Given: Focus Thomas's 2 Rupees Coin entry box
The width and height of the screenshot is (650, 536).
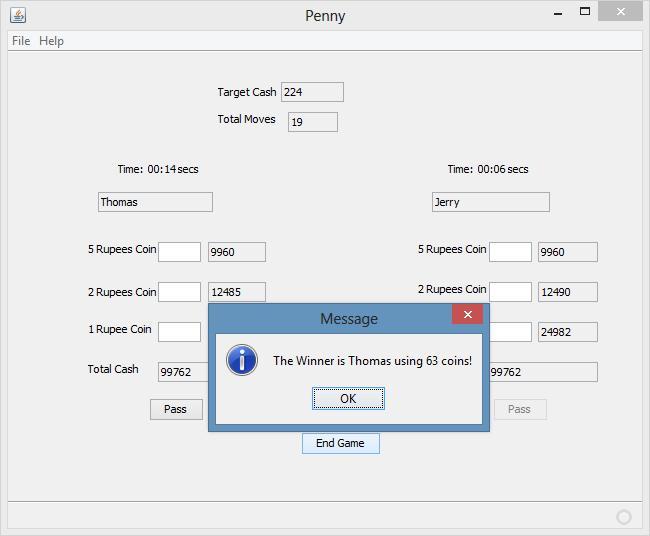Looking at the screenshot, I should coord(179,292).
